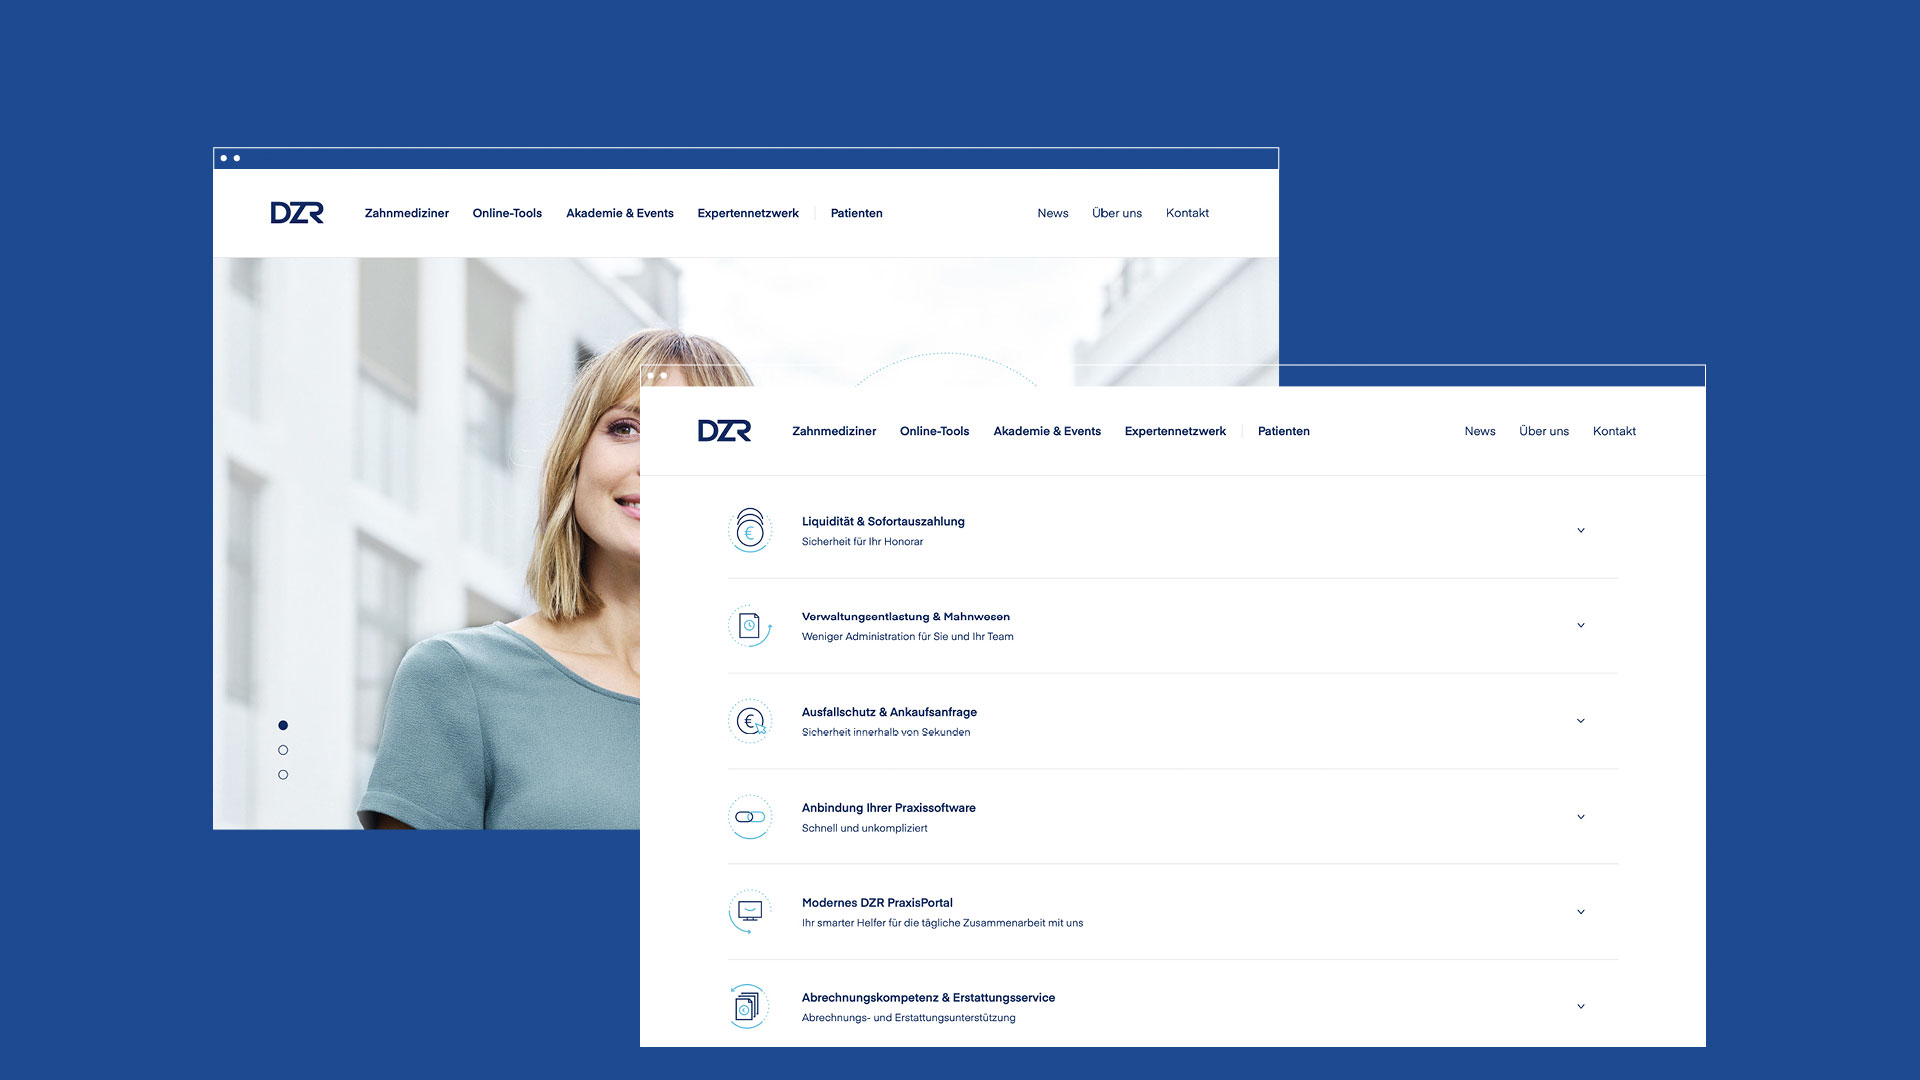Click 'Sicherheit innerhalb von Sekunden' subtitle
The width and height of the screenshot is (1920, 1080).
pos(886,733)
